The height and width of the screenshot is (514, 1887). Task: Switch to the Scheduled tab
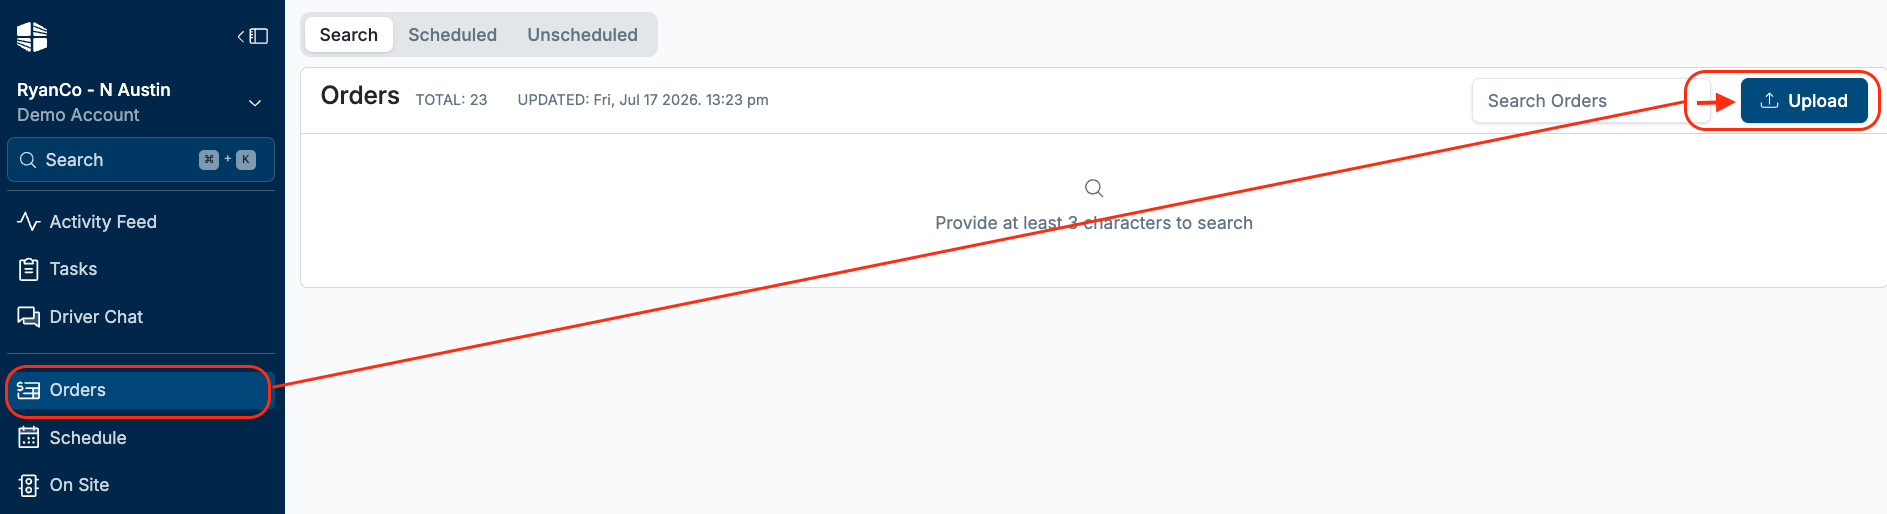[x=452, y=35]
